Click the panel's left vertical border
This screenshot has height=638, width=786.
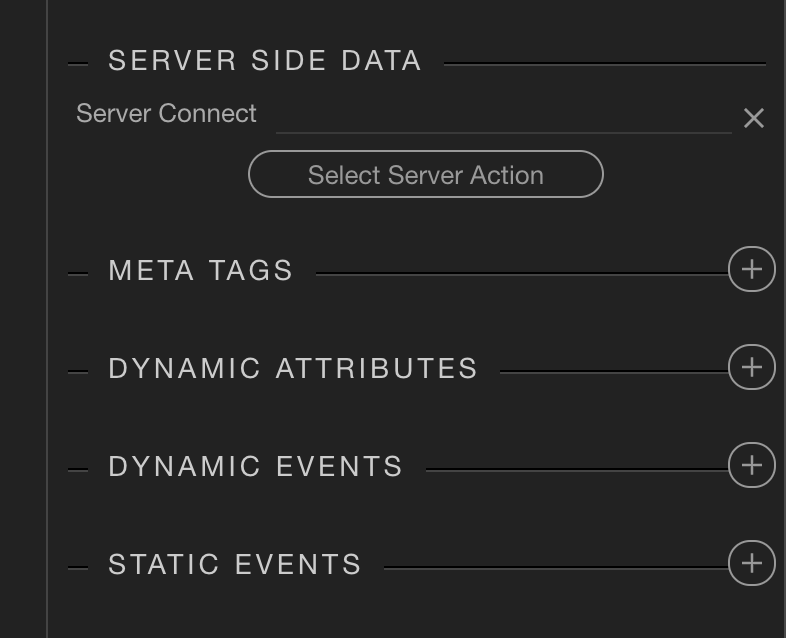point(47,319)
